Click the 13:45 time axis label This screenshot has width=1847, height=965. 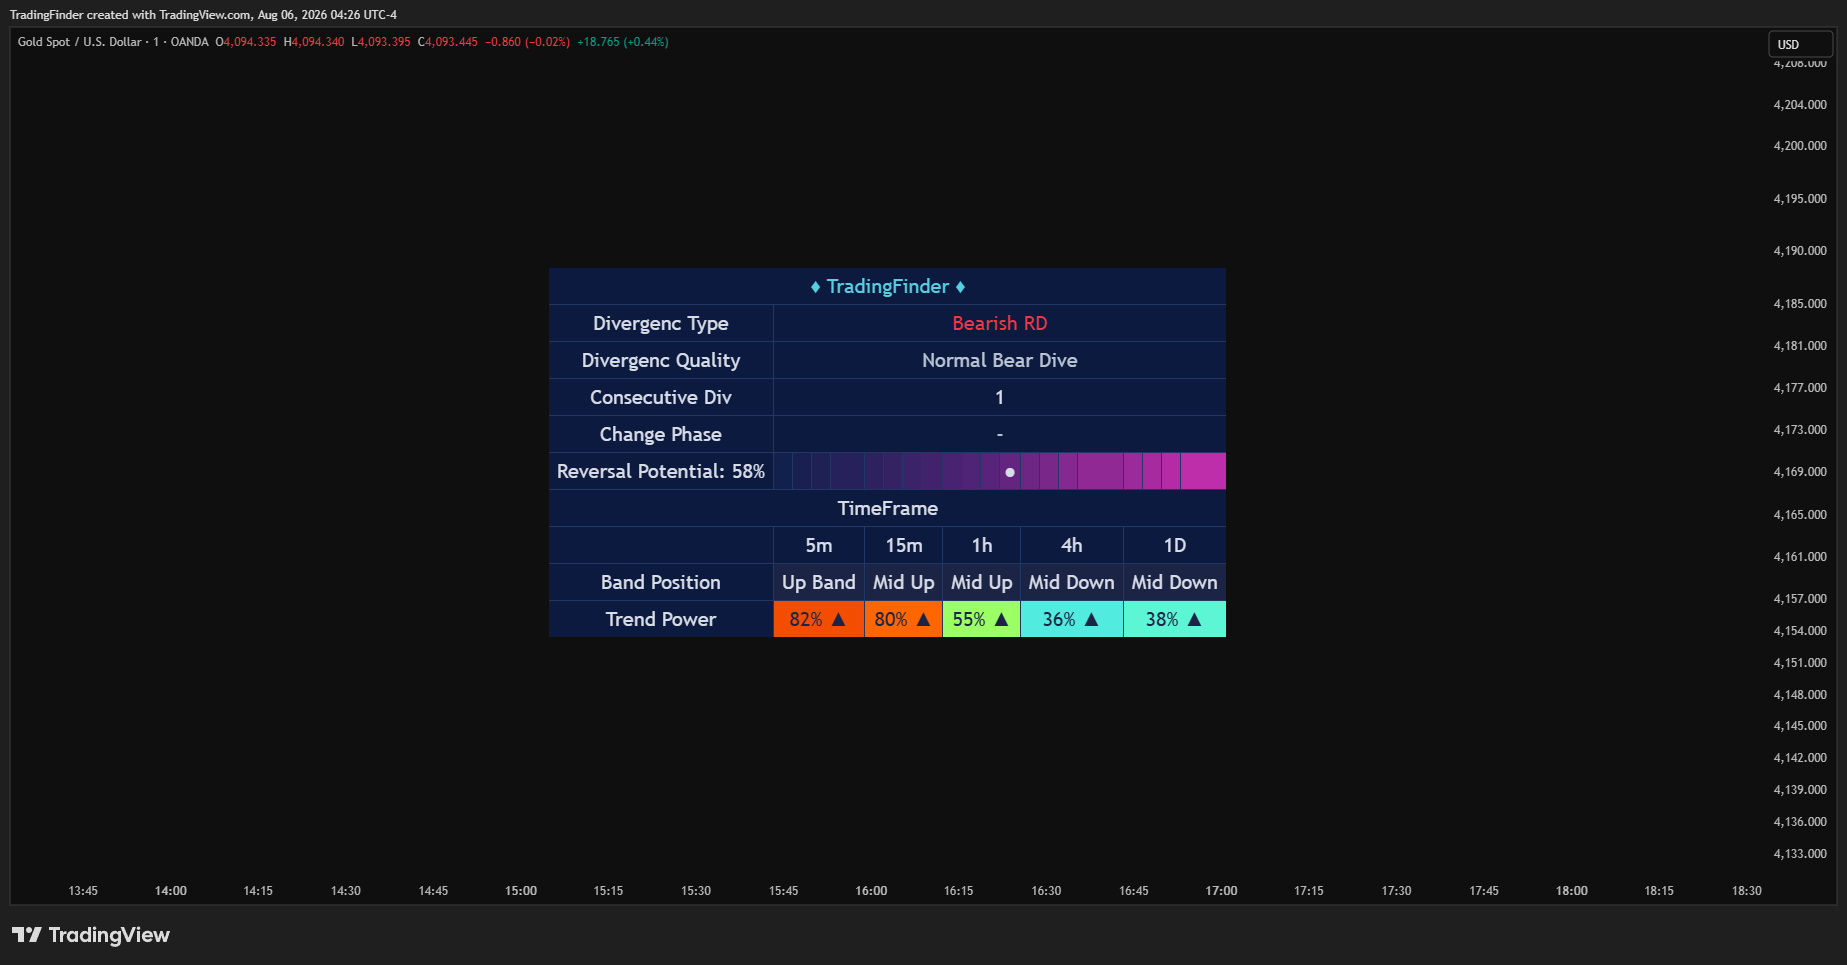(x=83, y=891)
